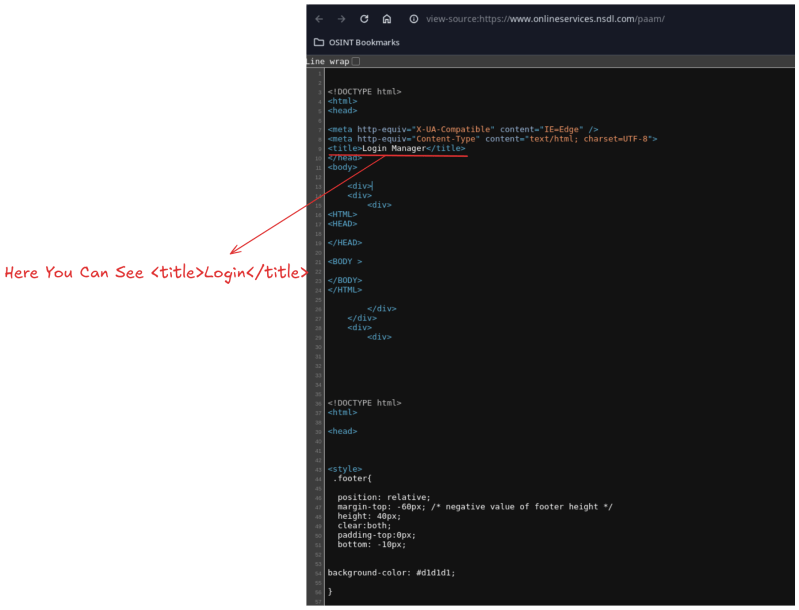The image size is (799, 610).
Task: Click the browser back arrow
Action: [319, 19]
